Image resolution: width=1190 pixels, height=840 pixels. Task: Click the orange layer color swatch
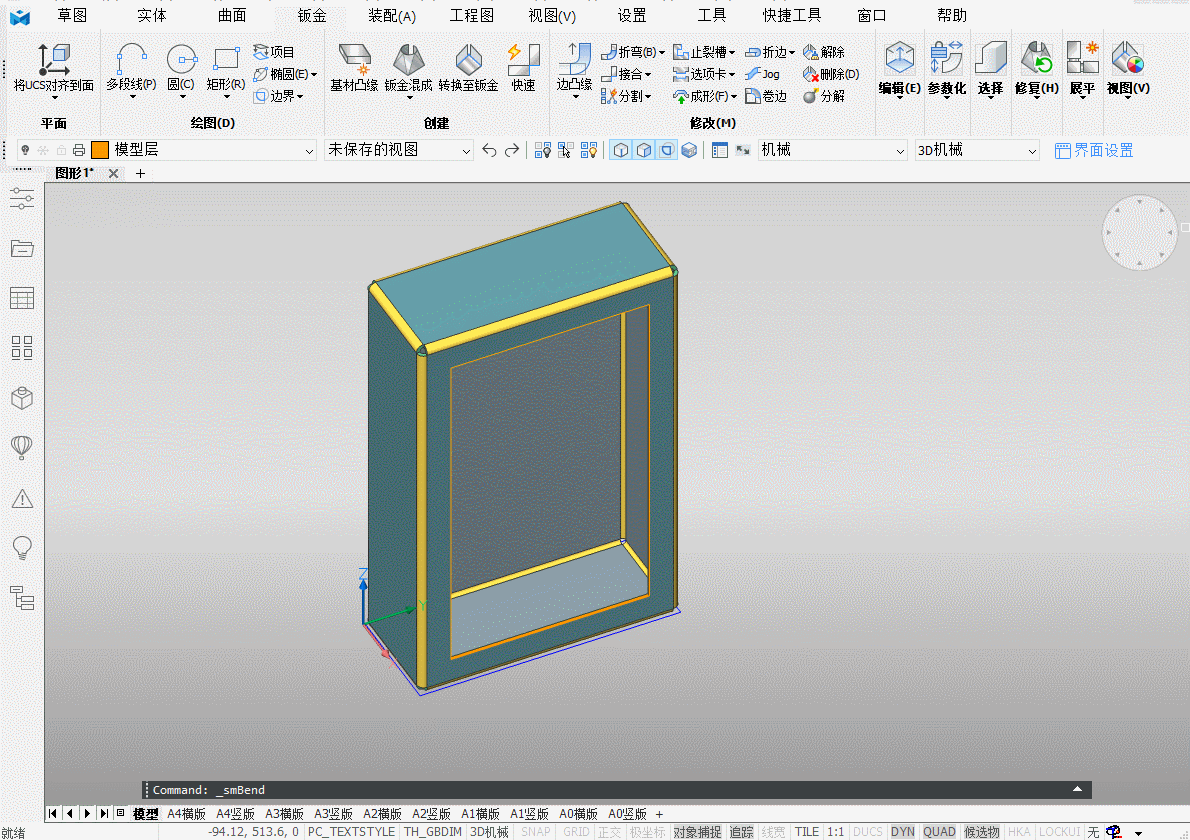coord(99,150)
